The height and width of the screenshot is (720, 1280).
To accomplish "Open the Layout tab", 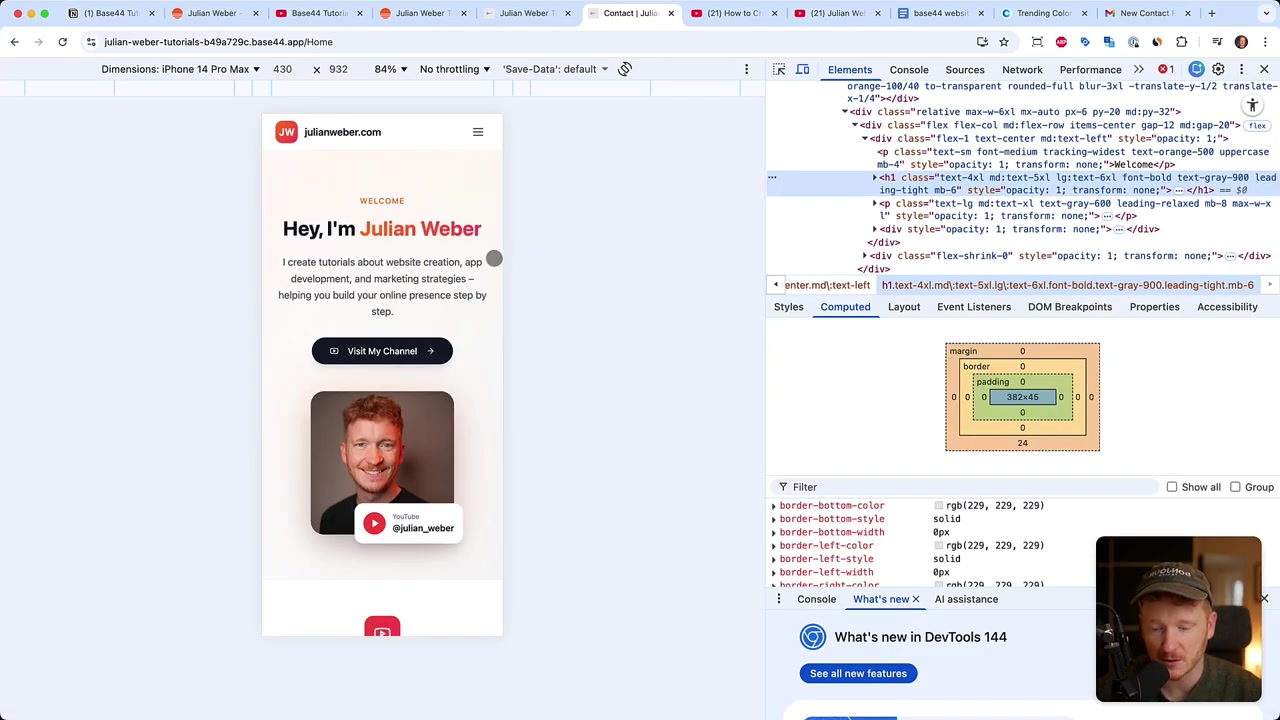I will [x=904, y=307].
